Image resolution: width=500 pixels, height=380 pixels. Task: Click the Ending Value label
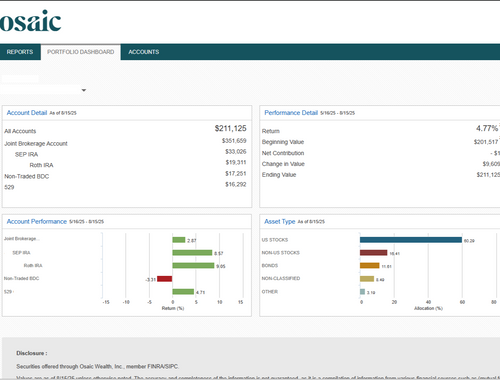pyautogui.click(x=279, y=175)
